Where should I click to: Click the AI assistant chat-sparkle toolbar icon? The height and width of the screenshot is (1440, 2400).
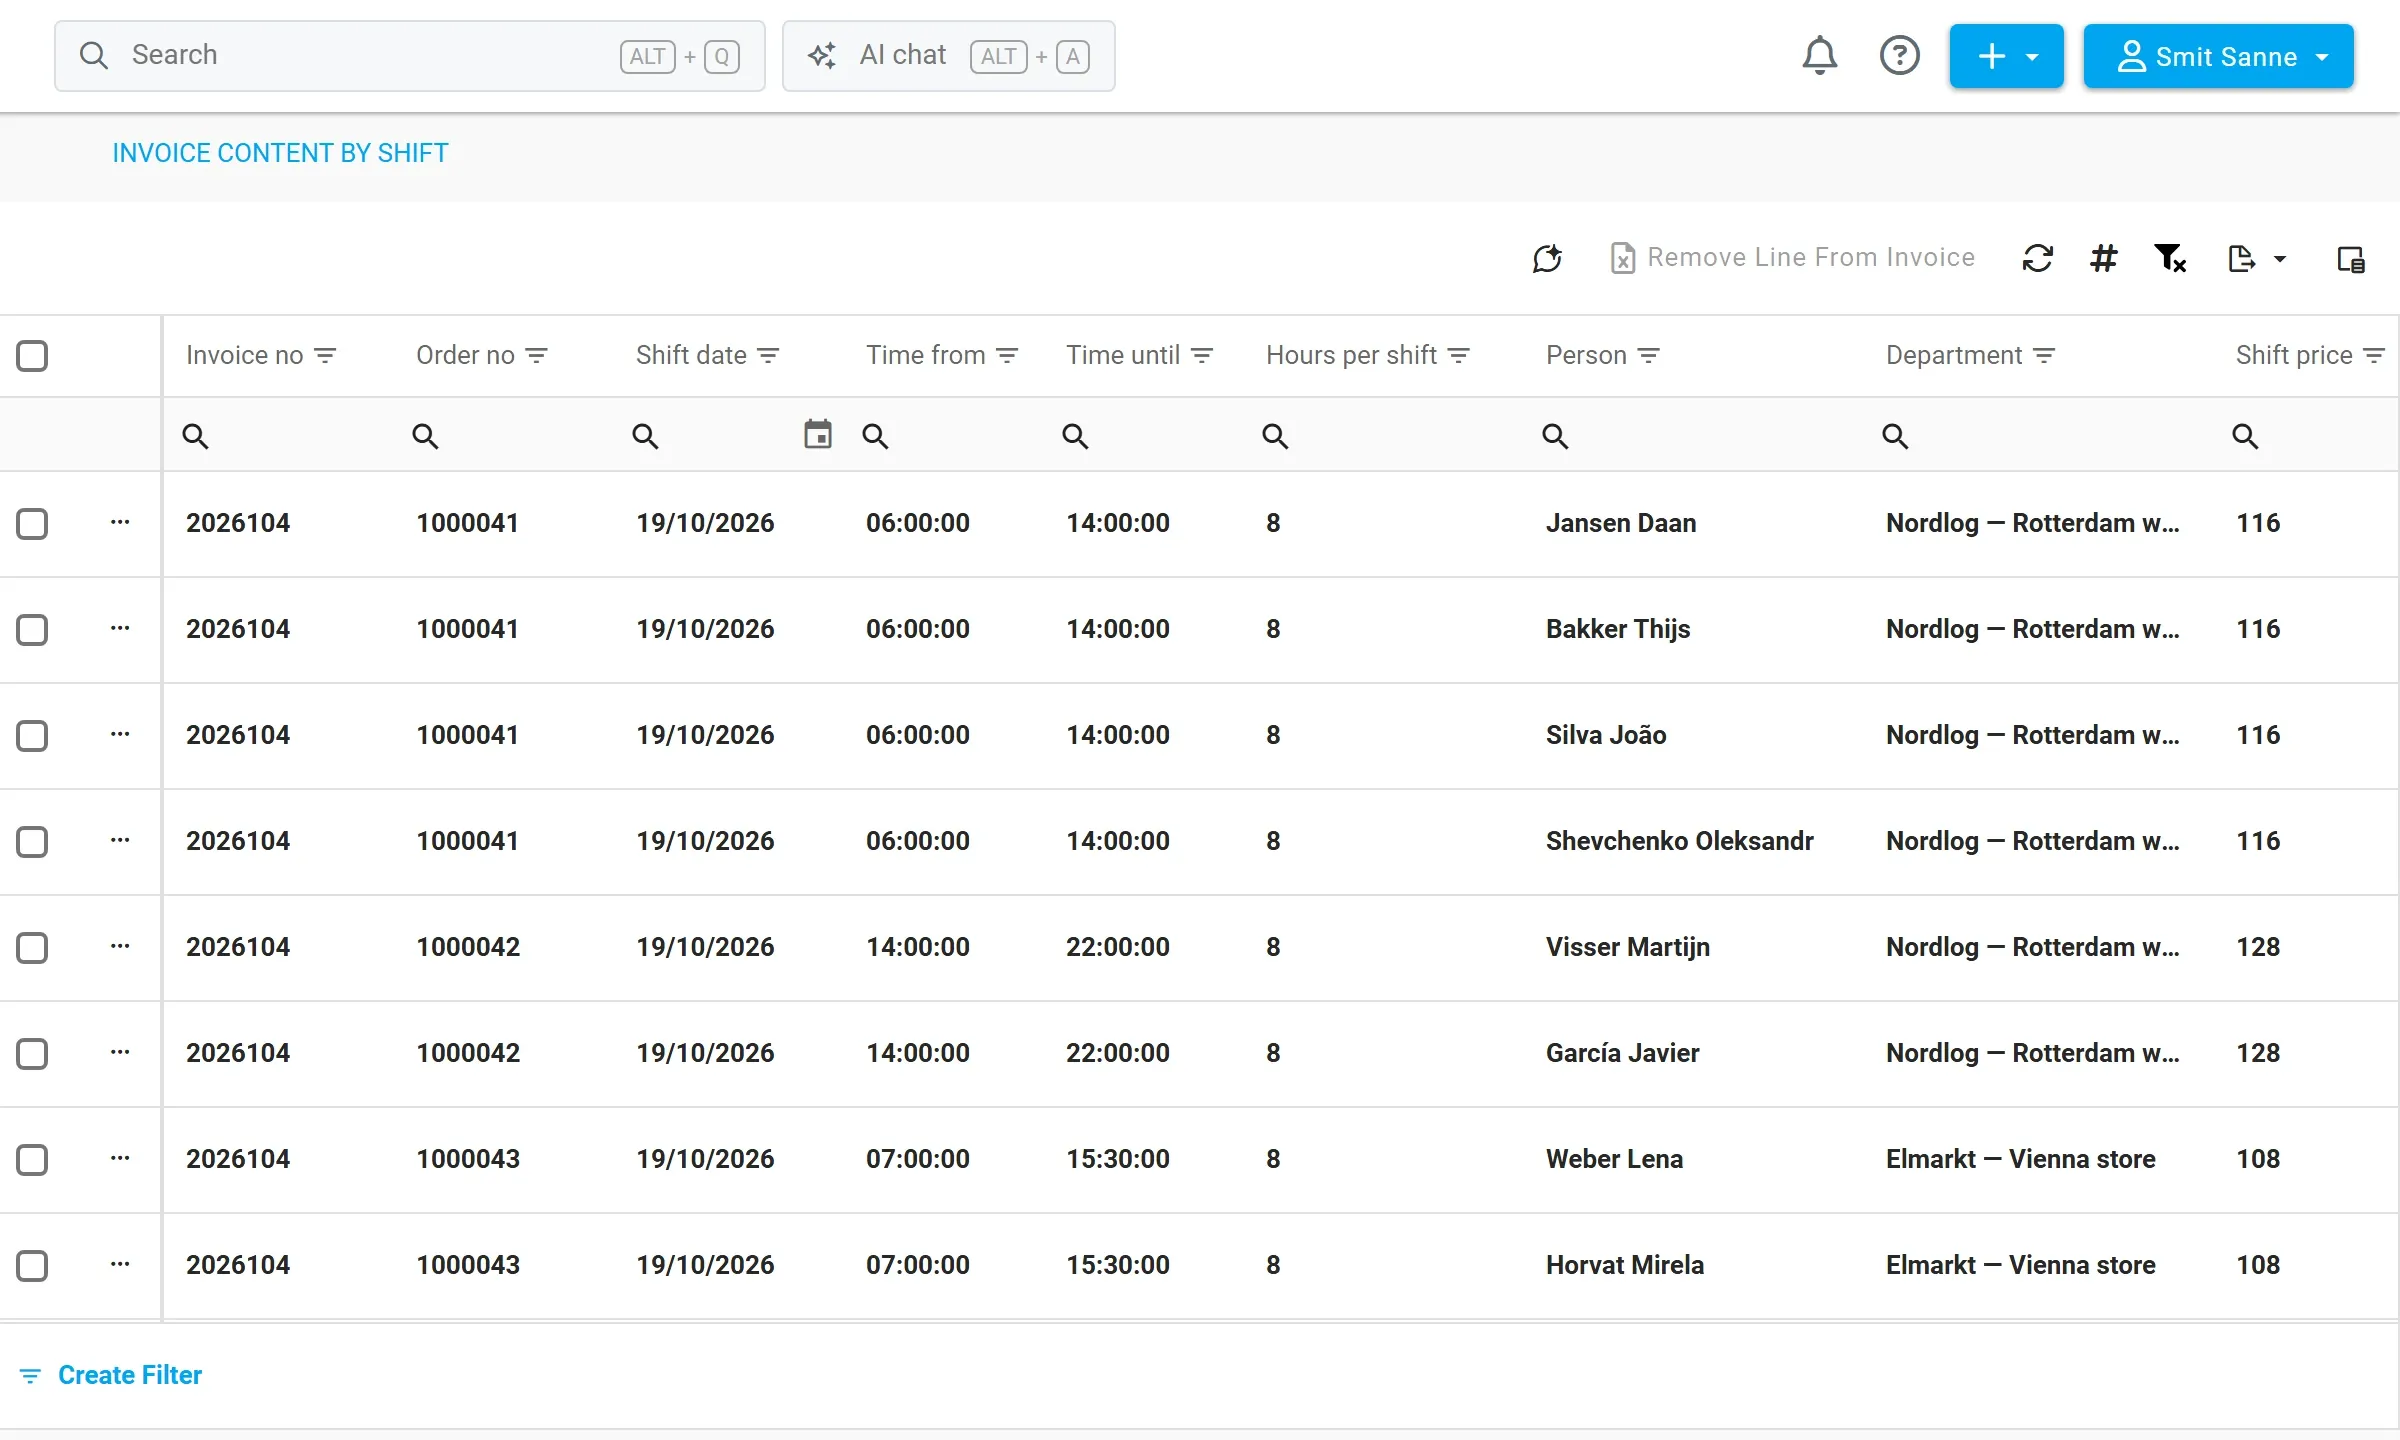click(x=1547, y=258)
